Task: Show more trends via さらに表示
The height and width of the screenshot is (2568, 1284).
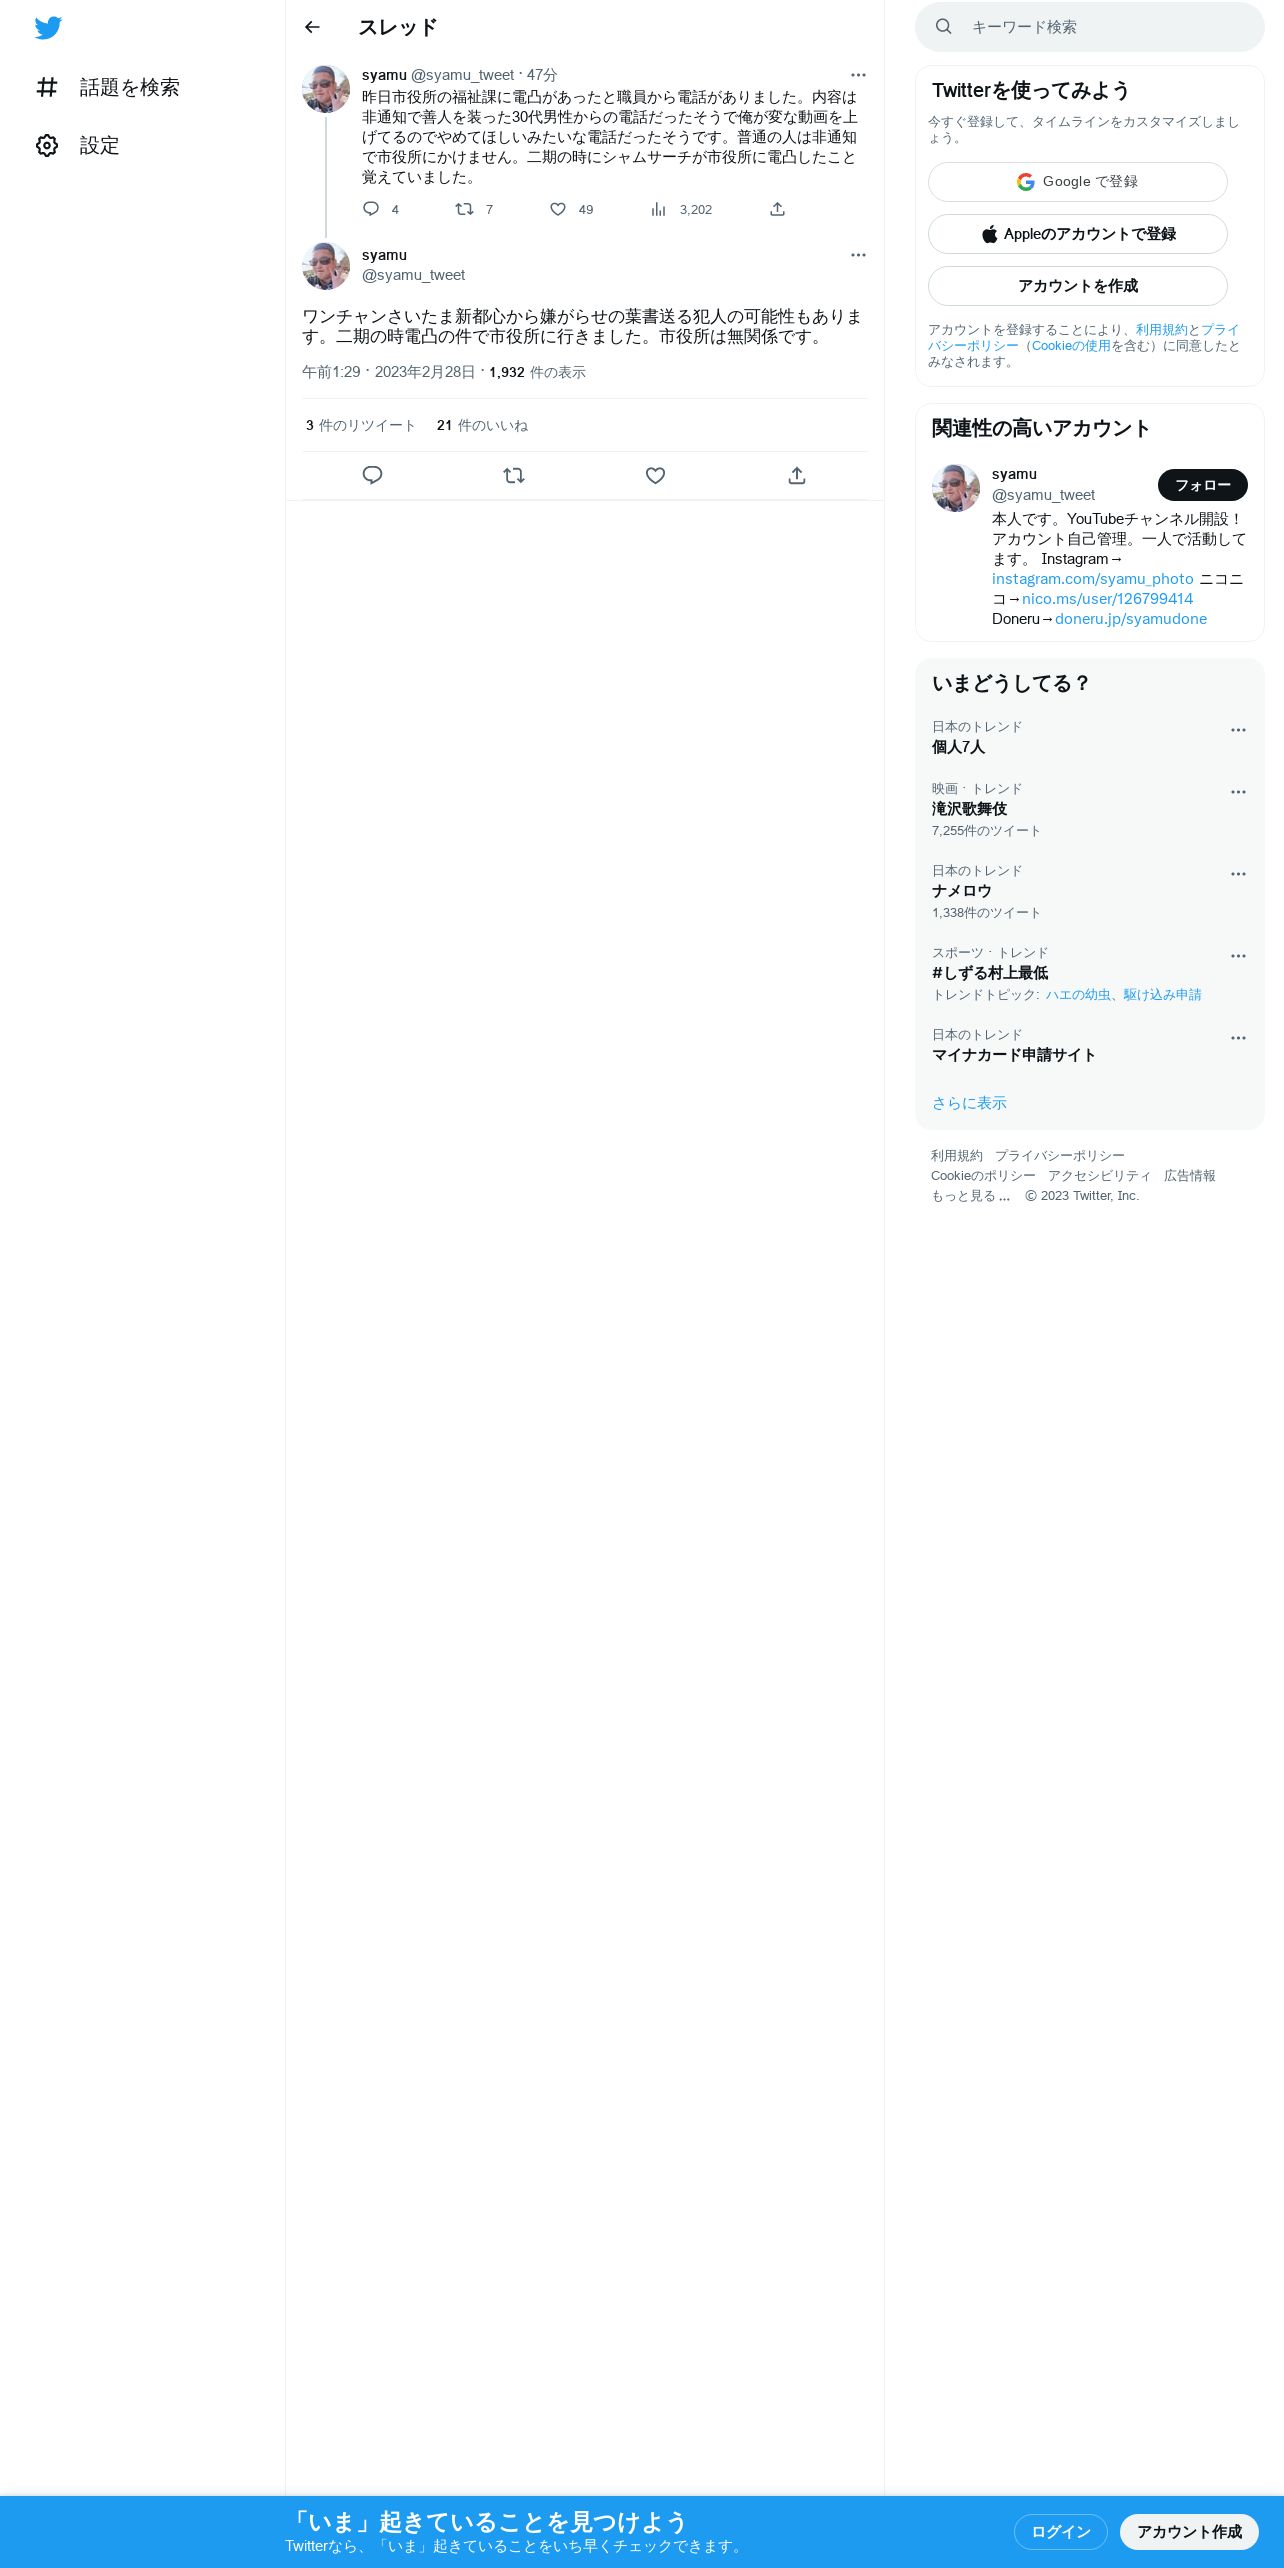Action: tap(969, 1103)
